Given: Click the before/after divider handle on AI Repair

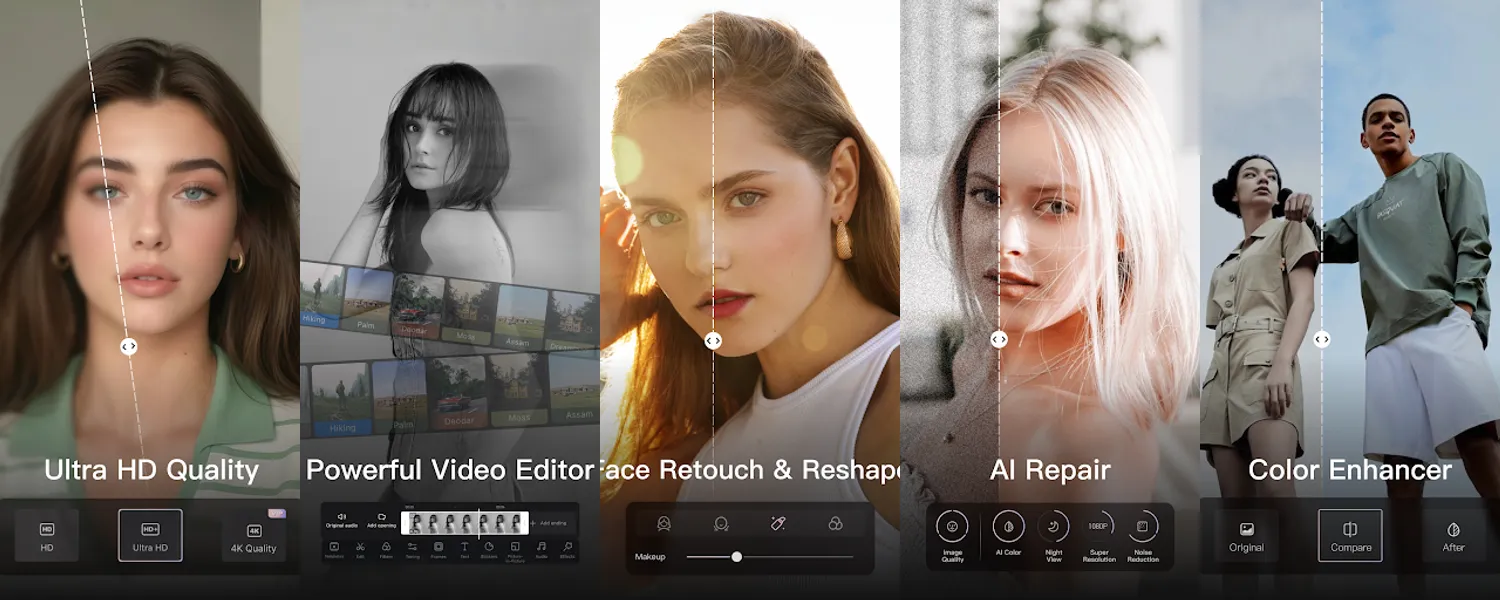Looking at the screenshot, I should pos(999,339).
